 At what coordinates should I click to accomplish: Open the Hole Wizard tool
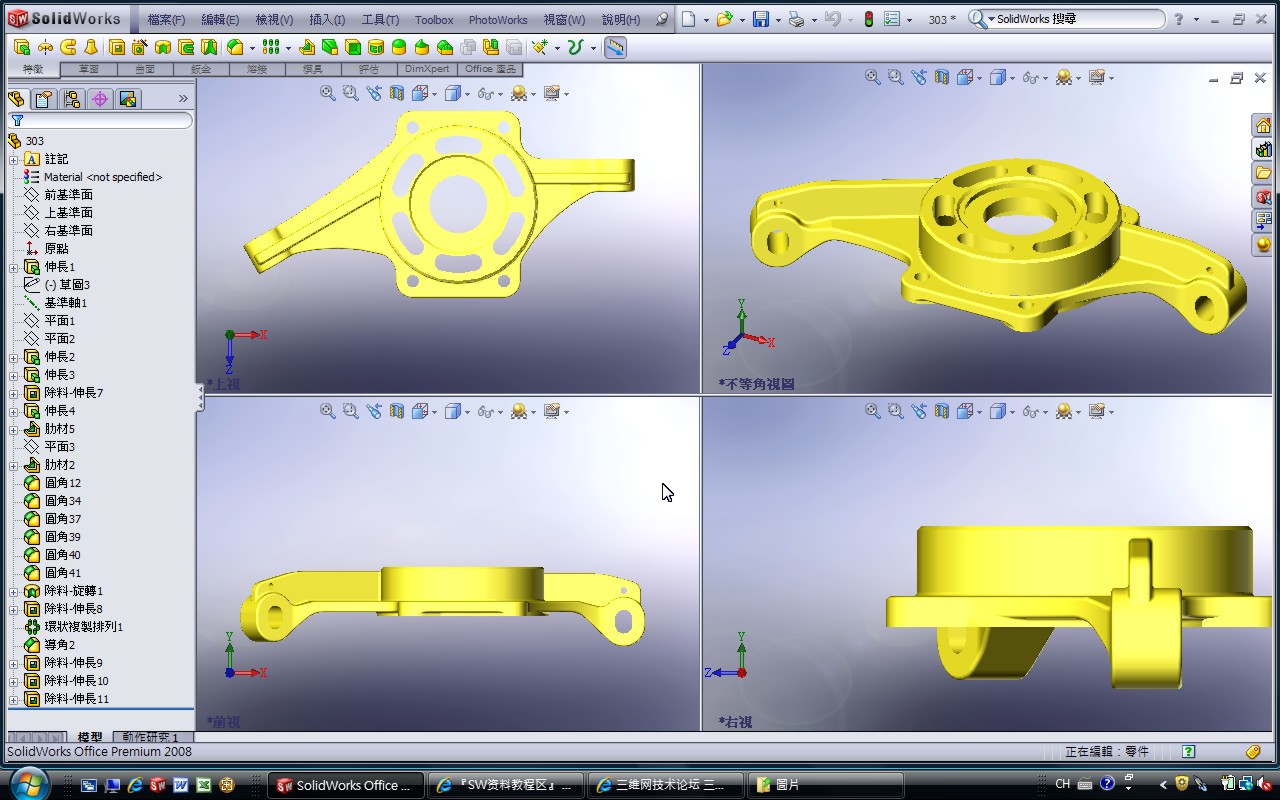[139, 47]
